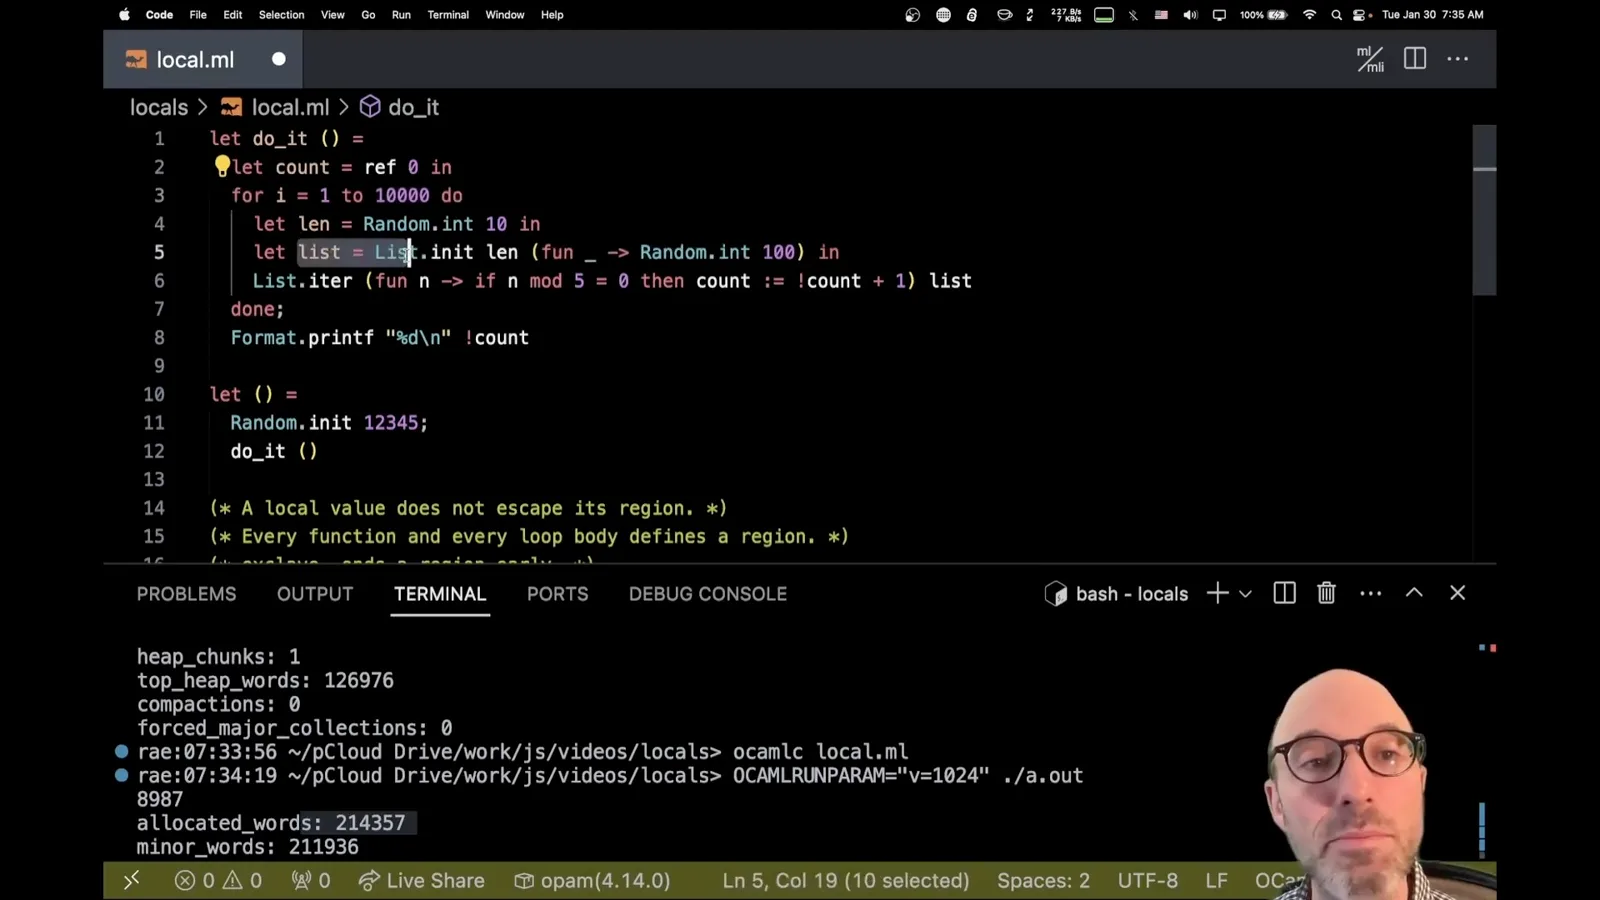
Task: Open the DEBUG CONSOLE tab
Action: tap(708, 594)
